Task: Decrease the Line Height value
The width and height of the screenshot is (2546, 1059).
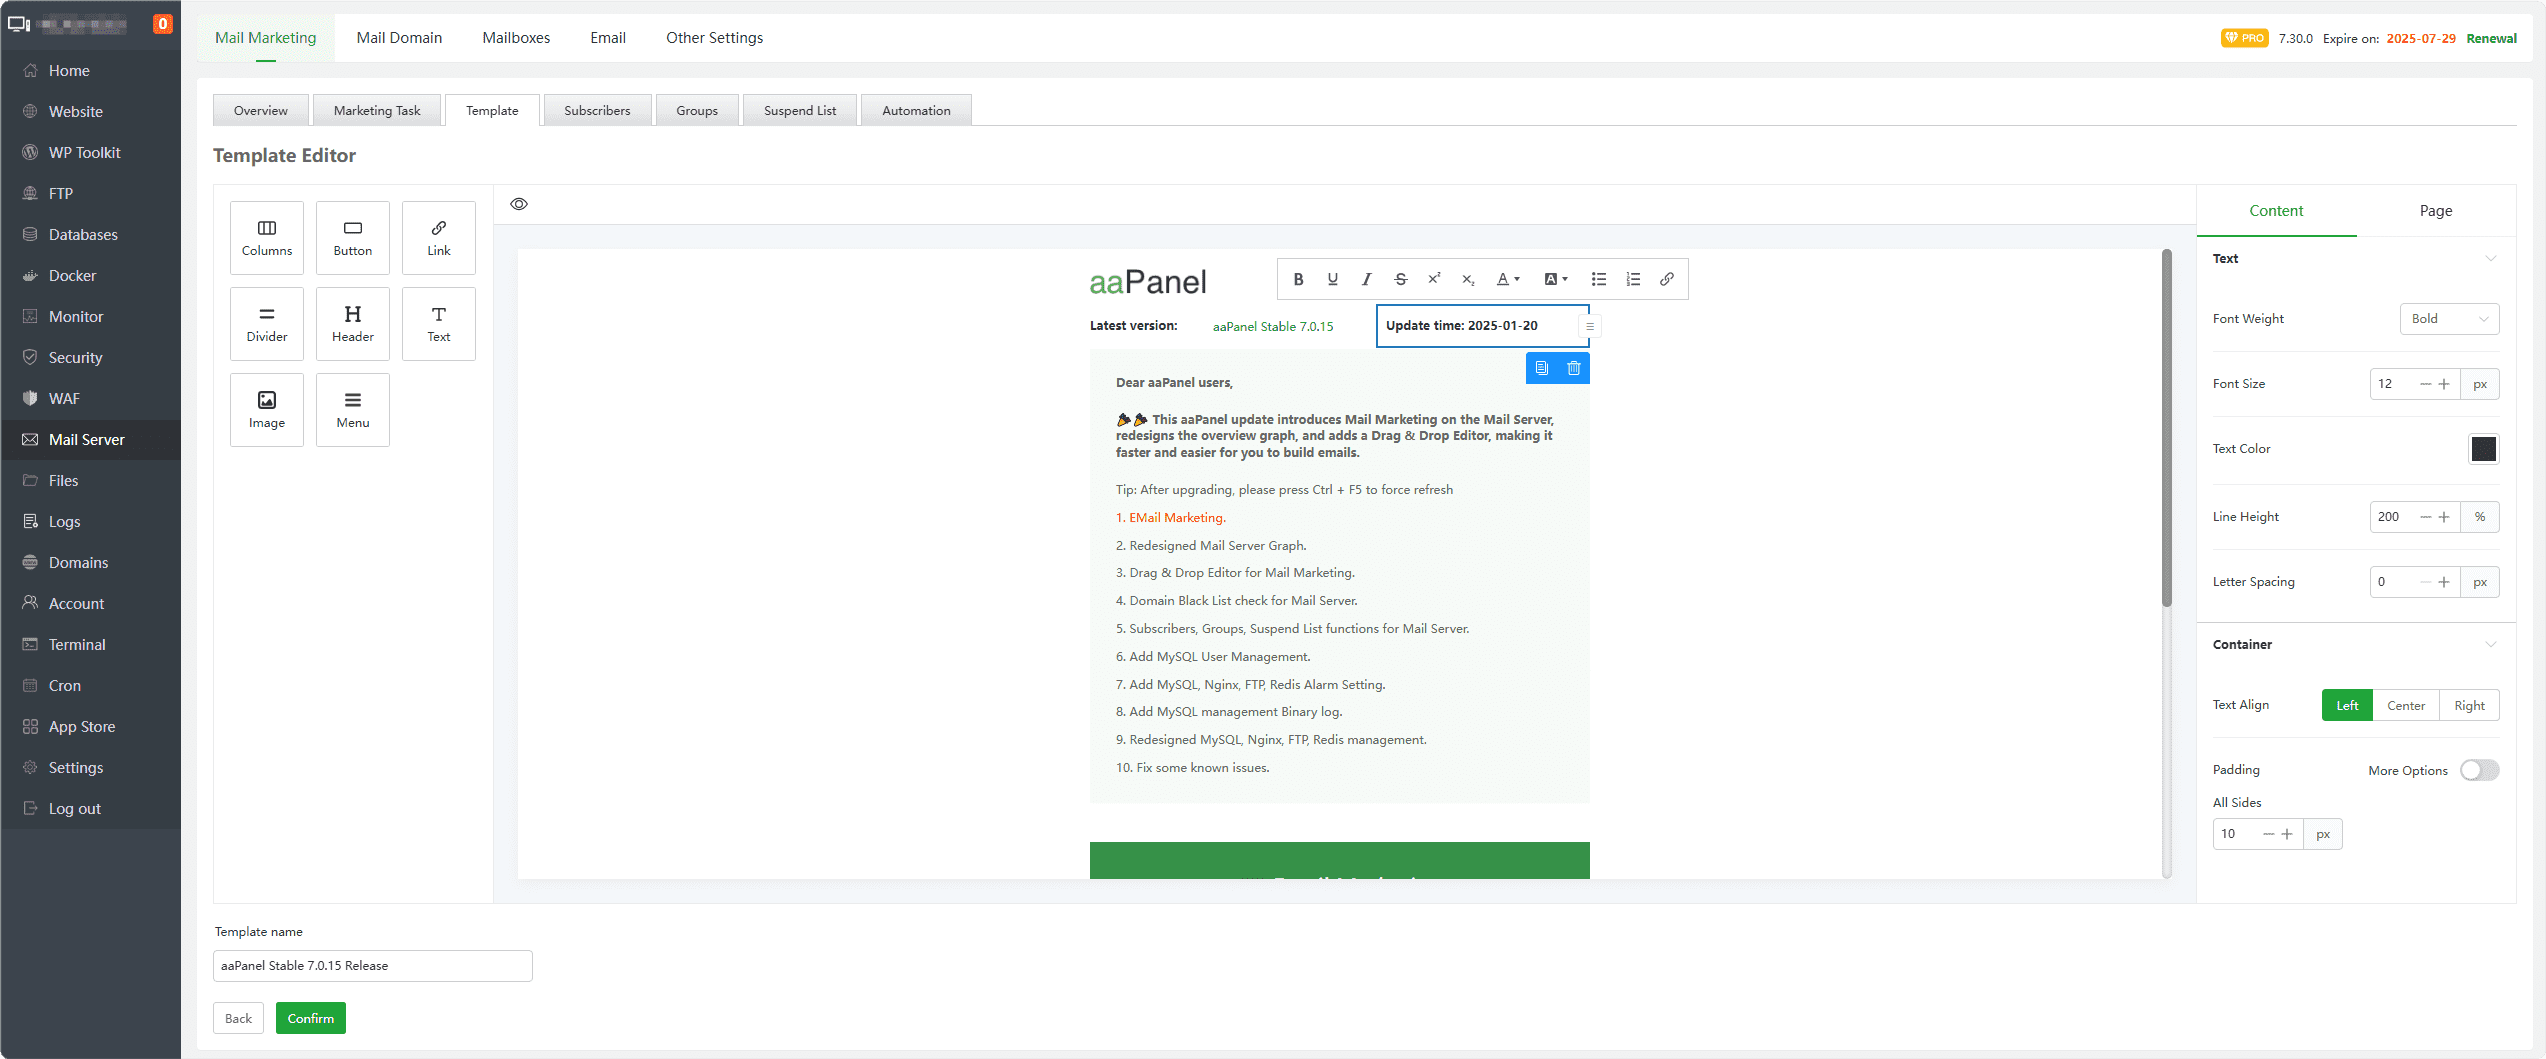Action: point(2425,517)
